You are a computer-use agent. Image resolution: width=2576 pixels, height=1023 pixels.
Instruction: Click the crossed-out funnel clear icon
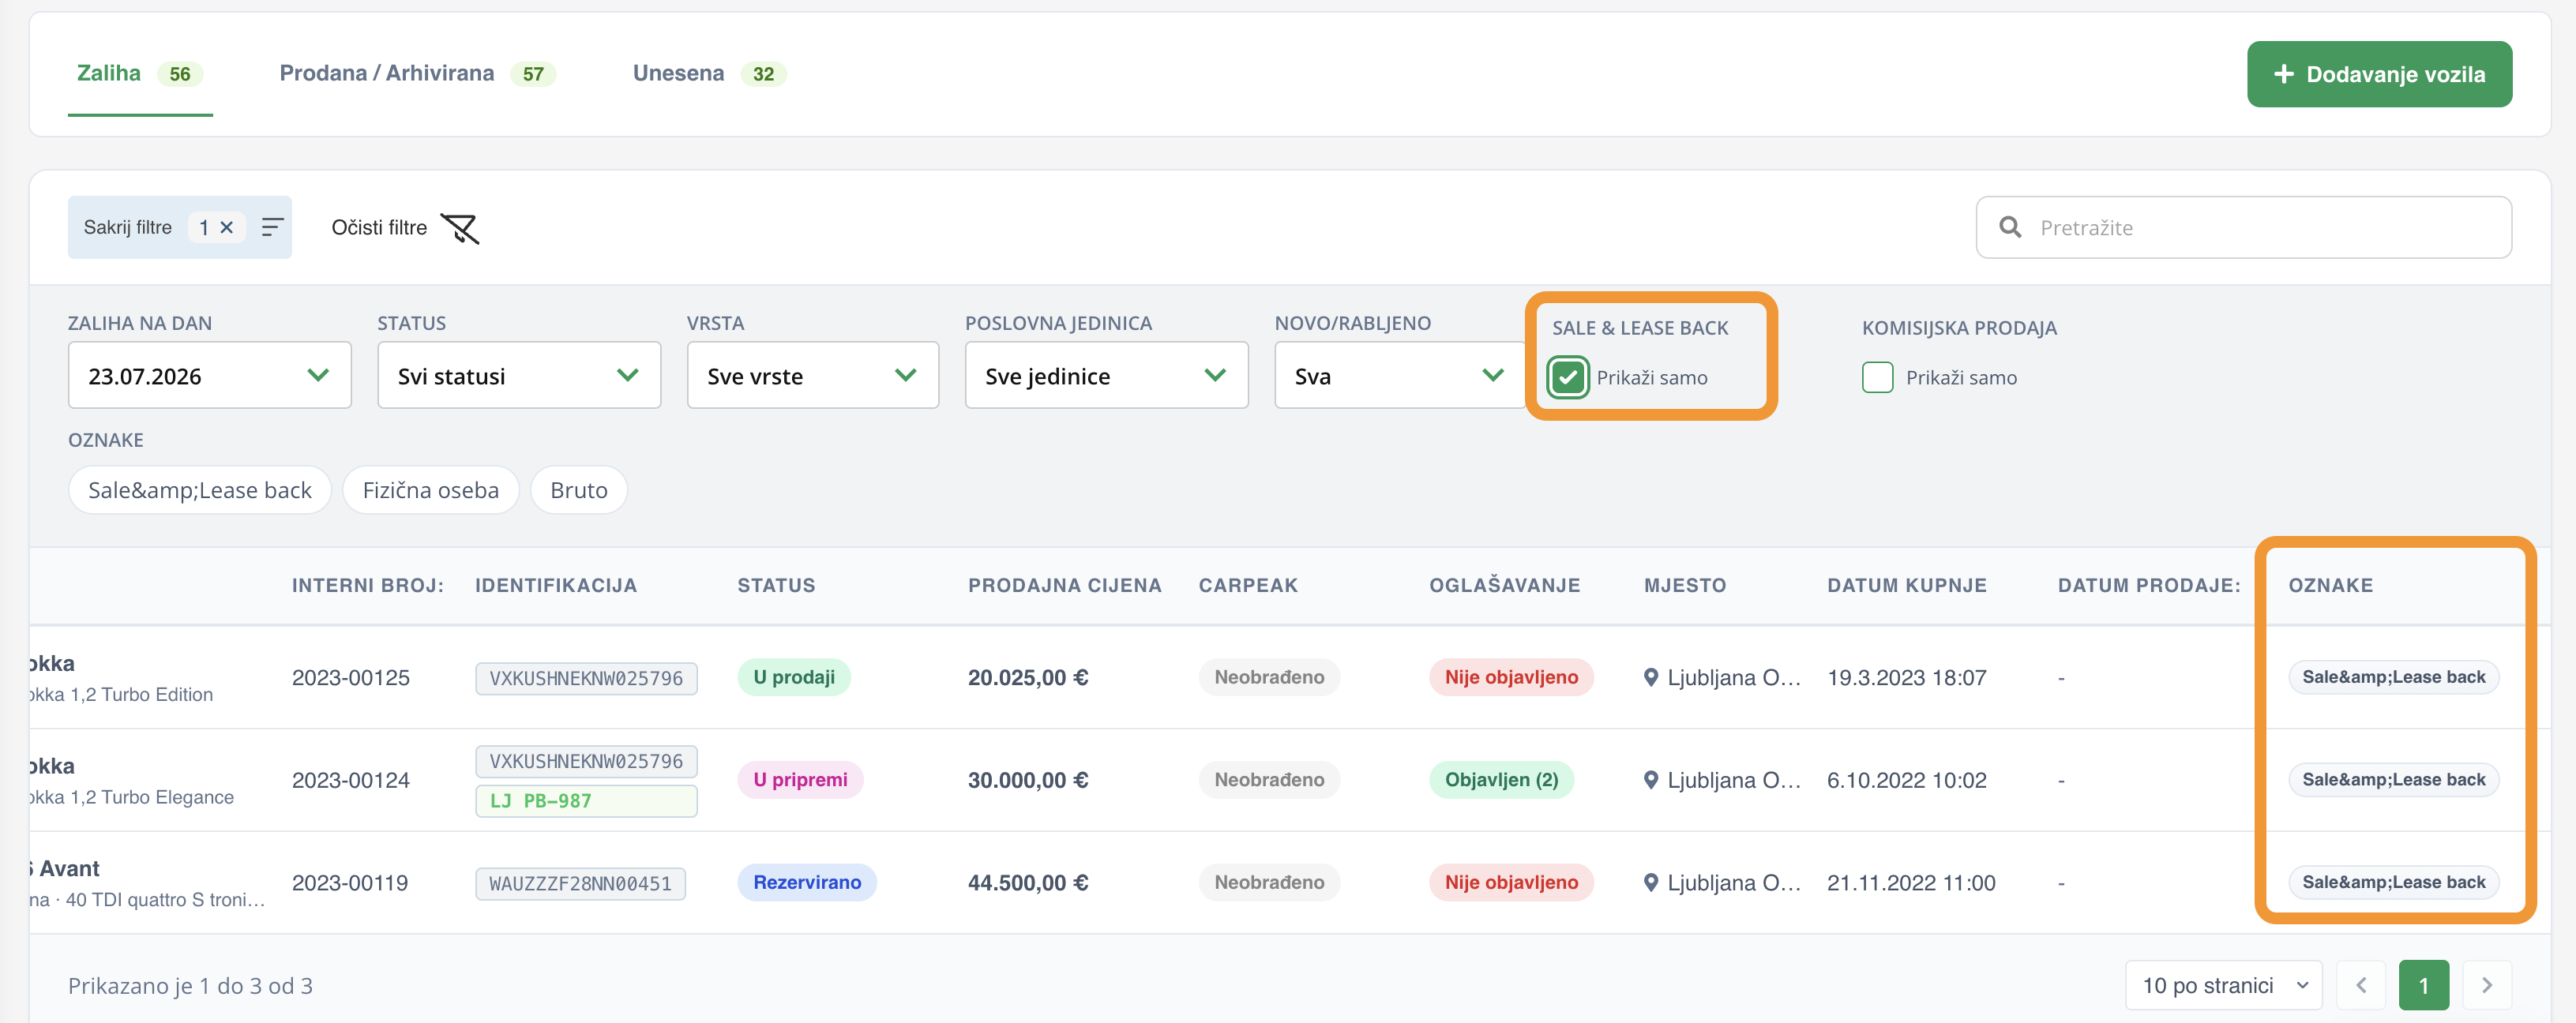[x=460, y=228]
